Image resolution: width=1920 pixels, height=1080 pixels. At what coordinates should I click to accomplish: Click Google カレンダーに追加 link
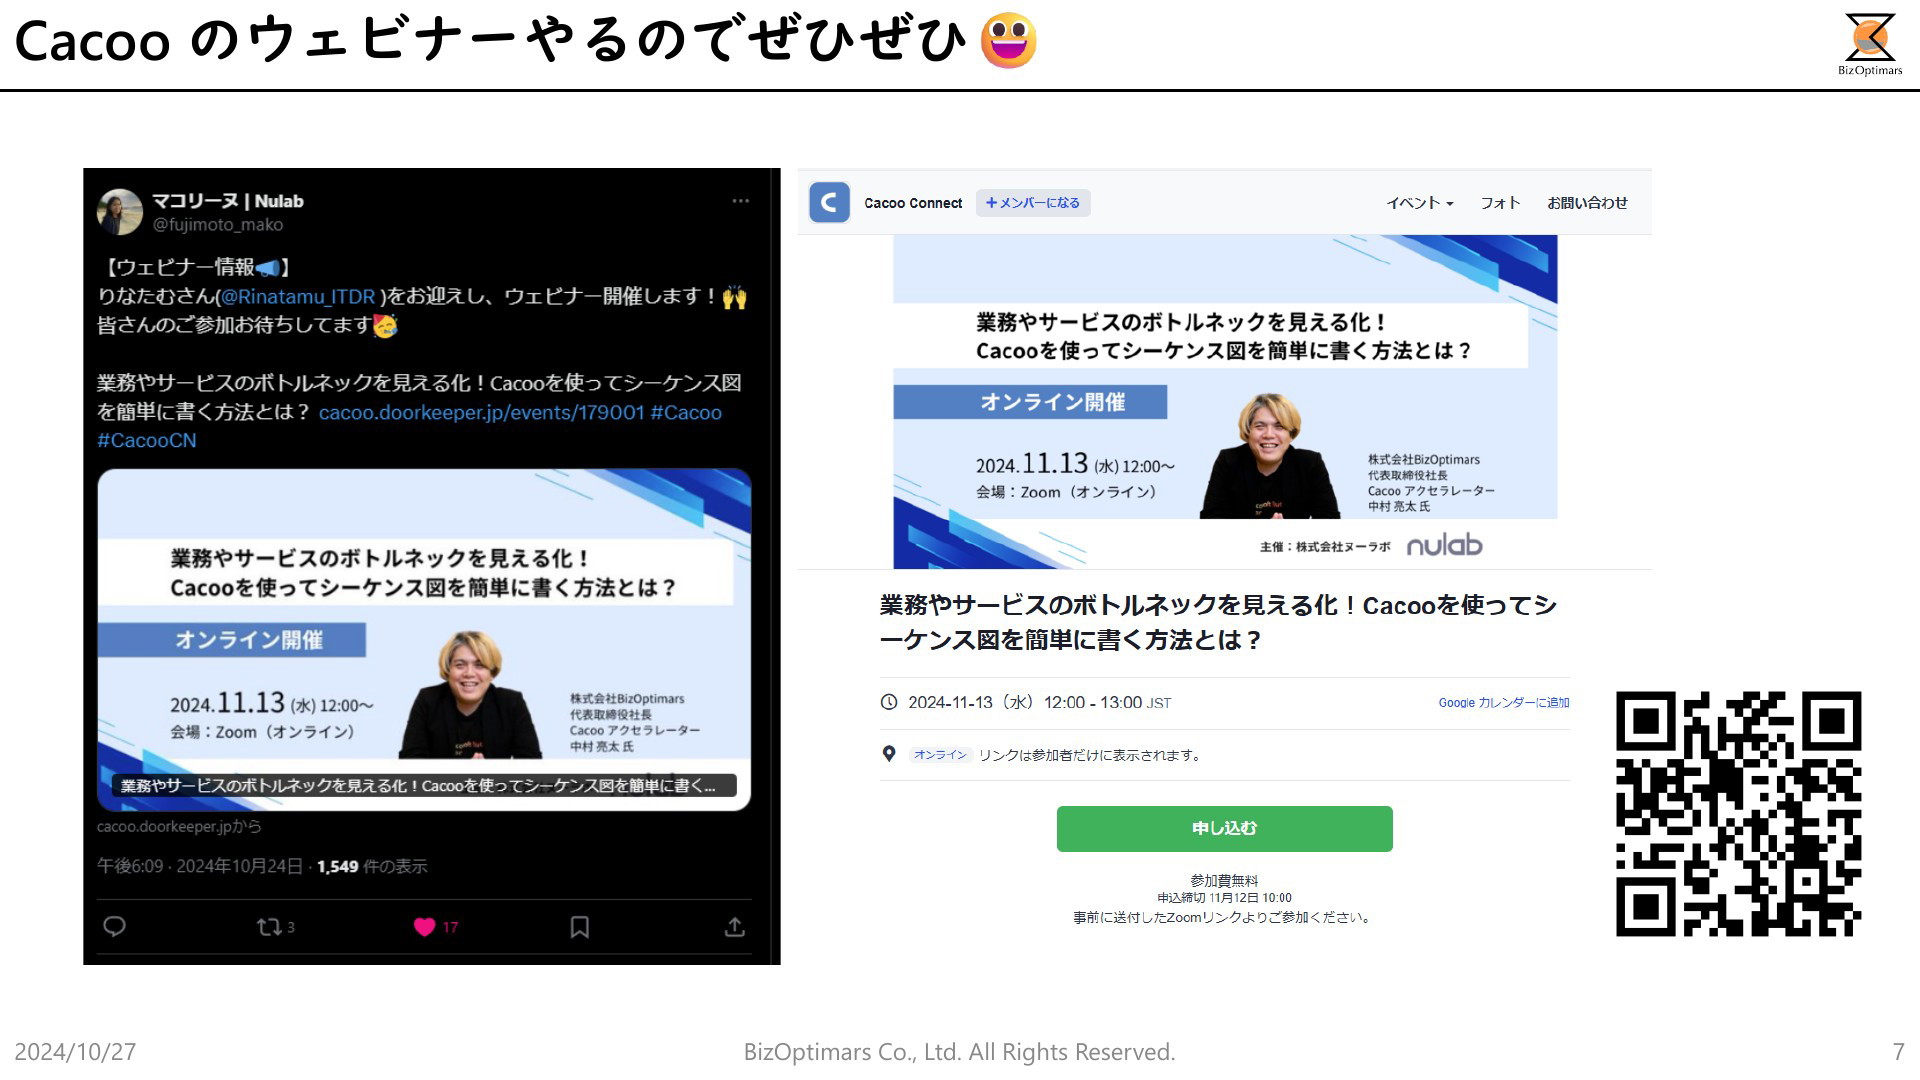coord(1504,703)
